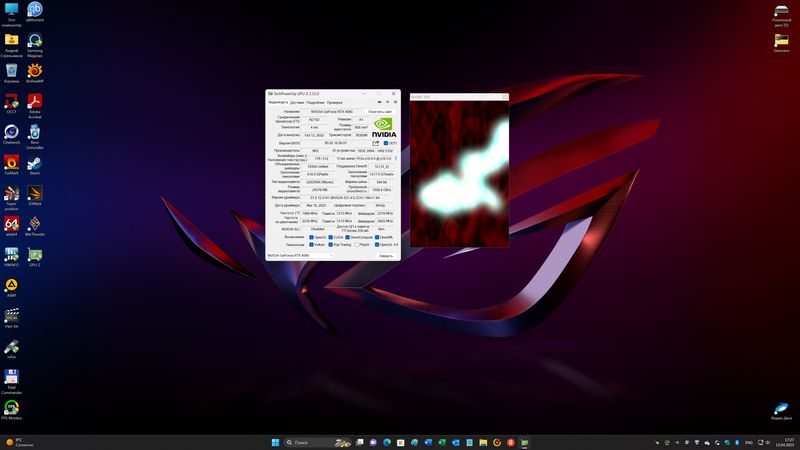
Task: Switch to the Validation tab in GPU-Z
Action: coord(335,103)
